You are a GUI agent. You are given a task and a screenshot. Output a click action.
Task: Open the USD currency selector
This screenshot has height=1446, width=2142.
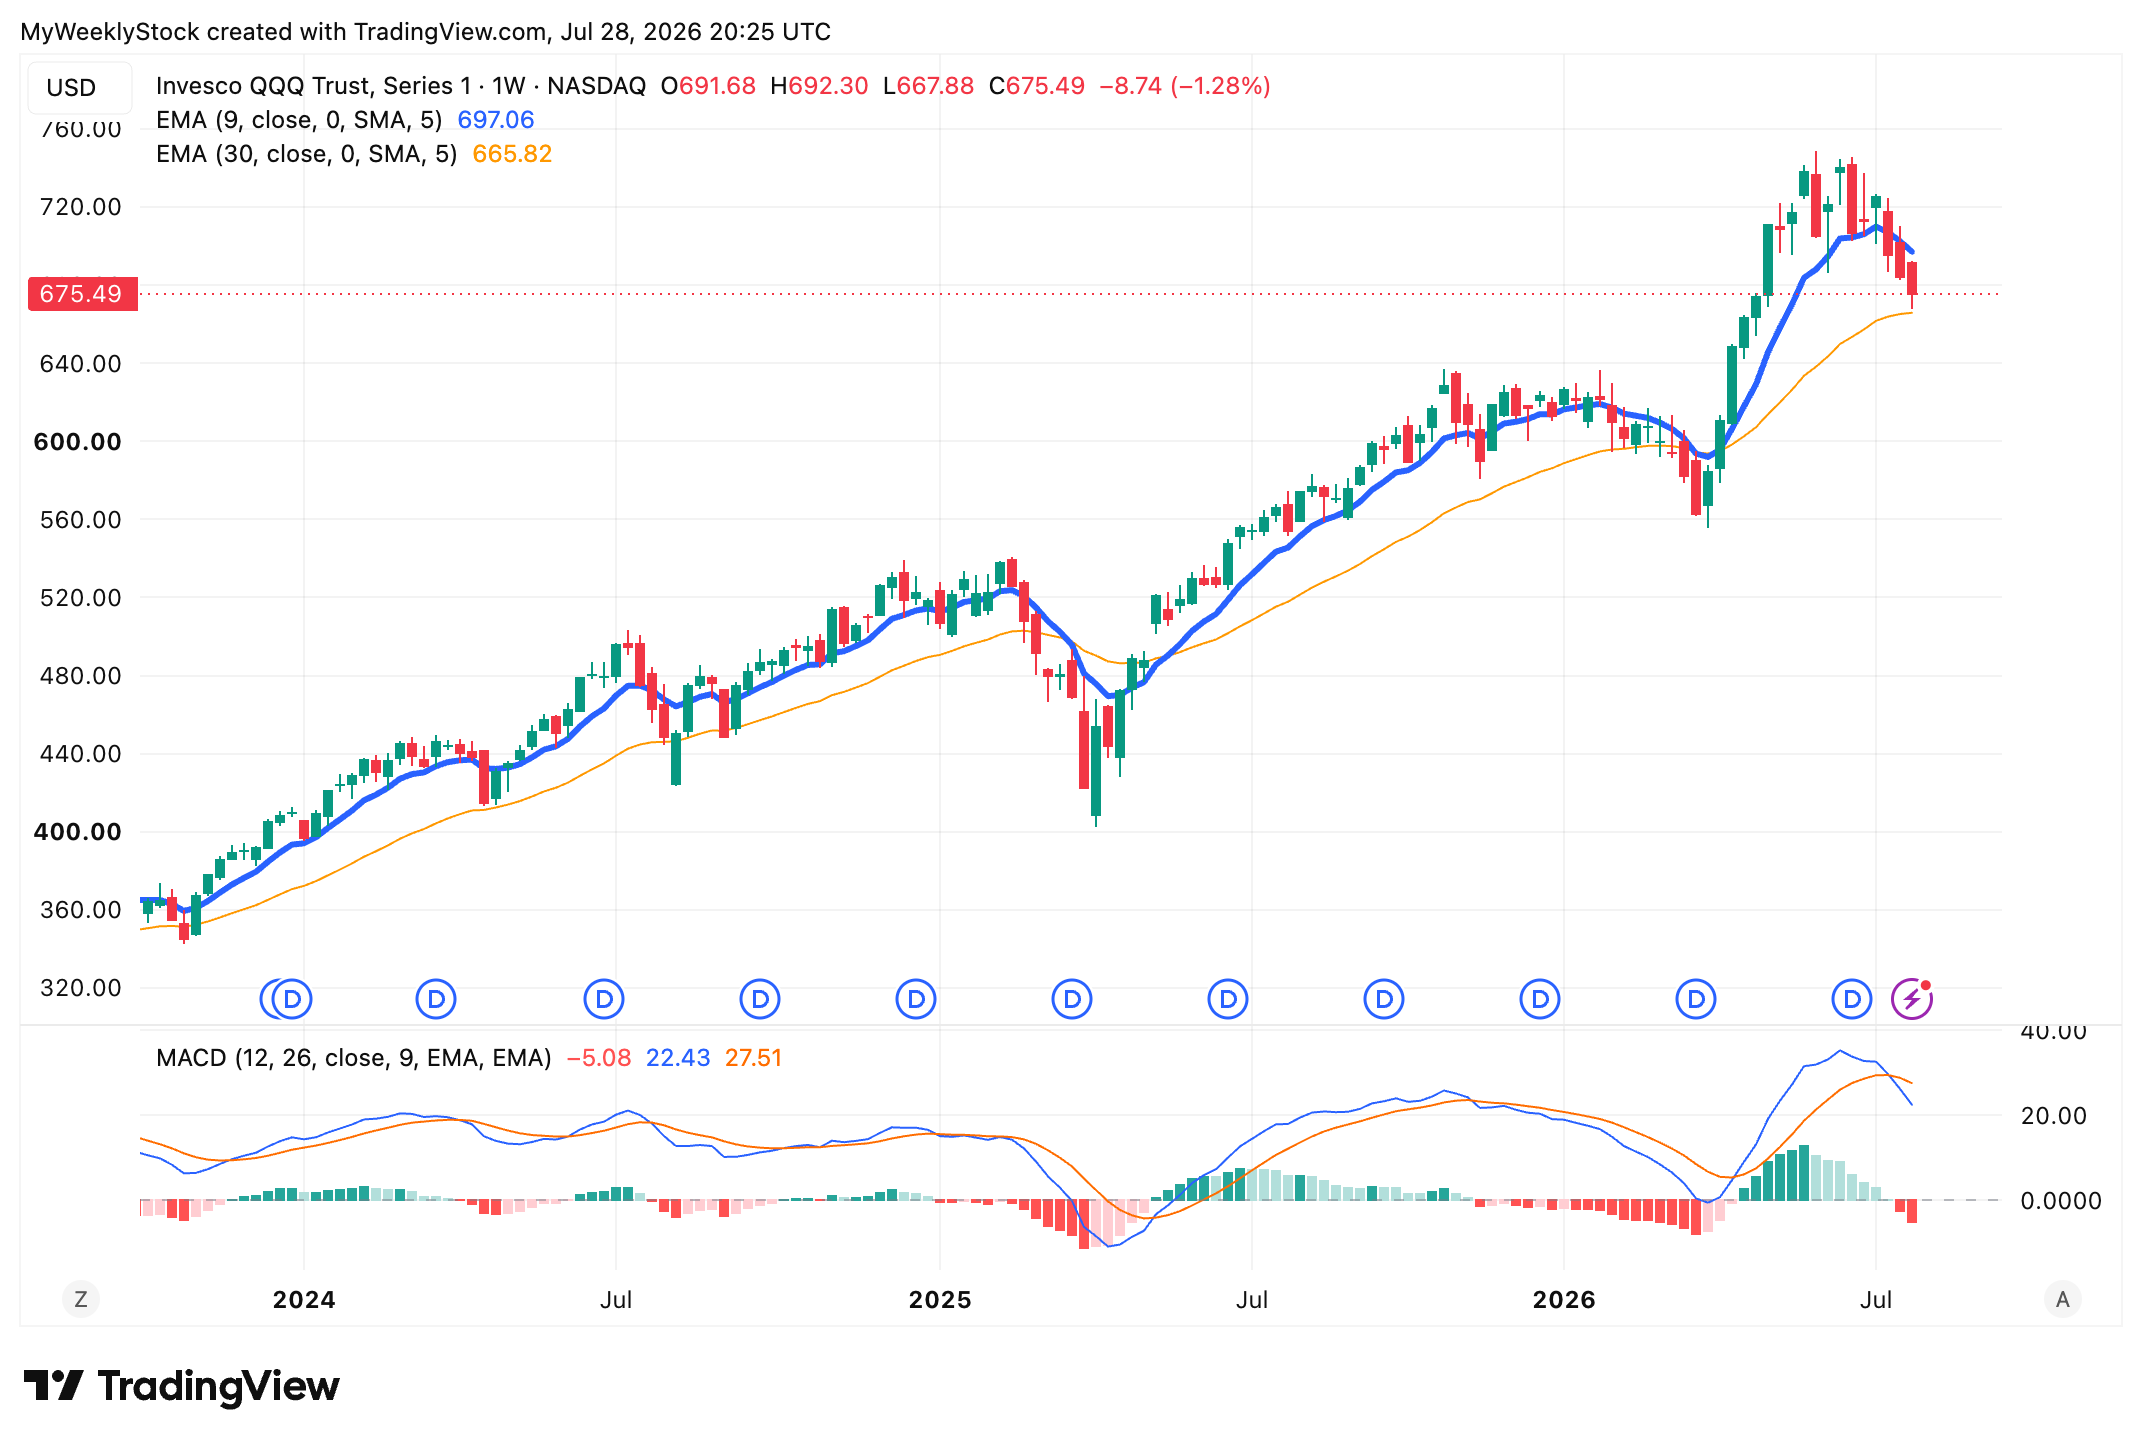[78, 88]
